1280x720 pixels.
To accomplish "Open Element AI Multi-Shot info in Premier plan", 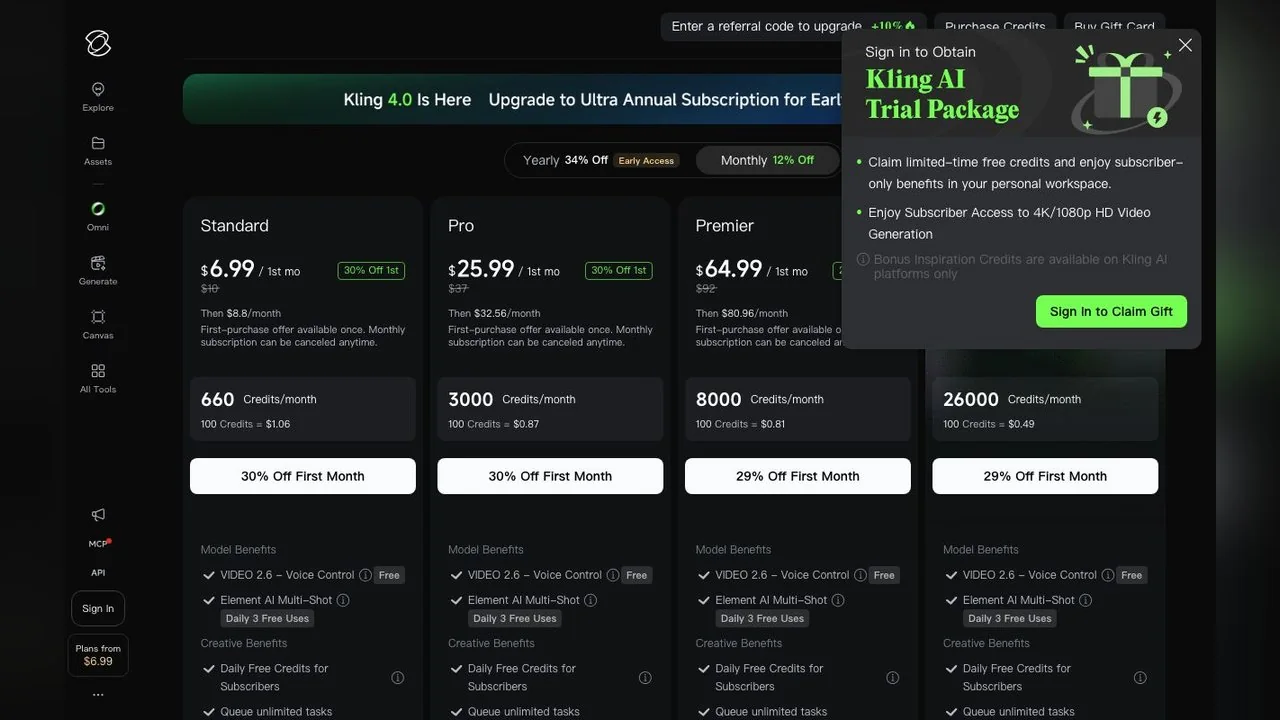I will click(x=838, y=600).
